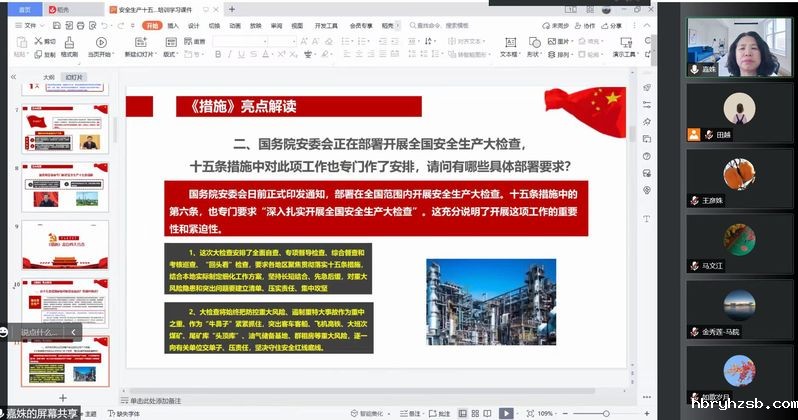Open the 大纲 outline panel tab
798x420 pixels.
(x=47, y=75)
